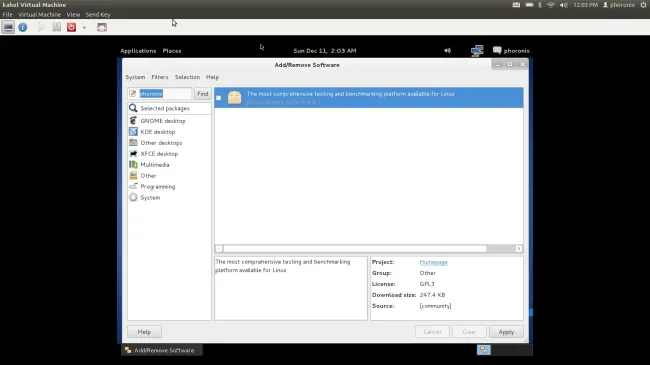The height and width of the screenshot is (365, 650).
Task: Open the View menu
Action: click(x=73, y=15)
